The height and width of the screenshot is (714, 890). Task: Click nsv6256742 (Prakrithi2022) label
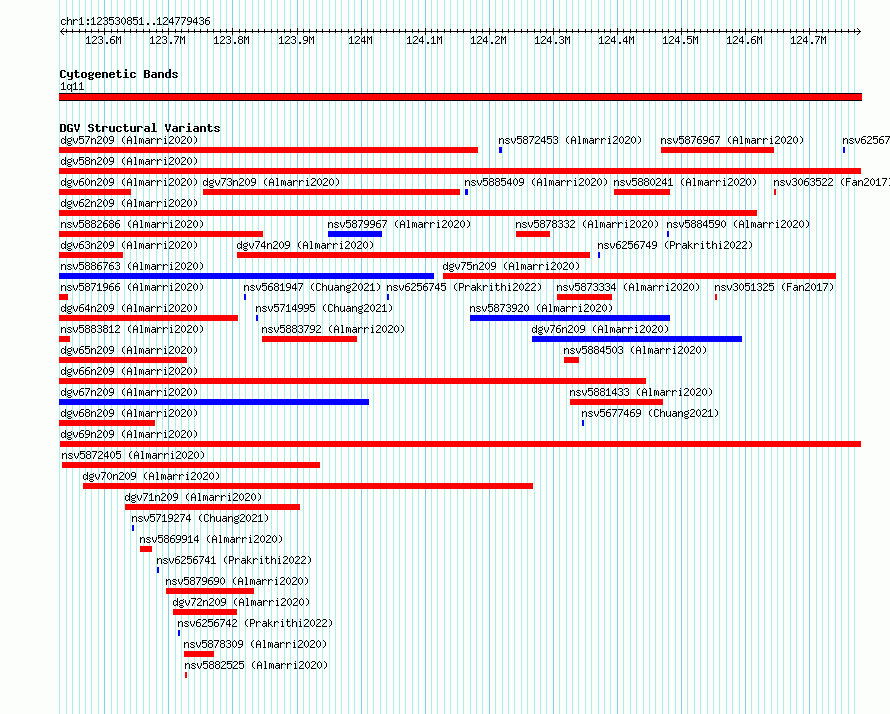[x=255, y=623]
